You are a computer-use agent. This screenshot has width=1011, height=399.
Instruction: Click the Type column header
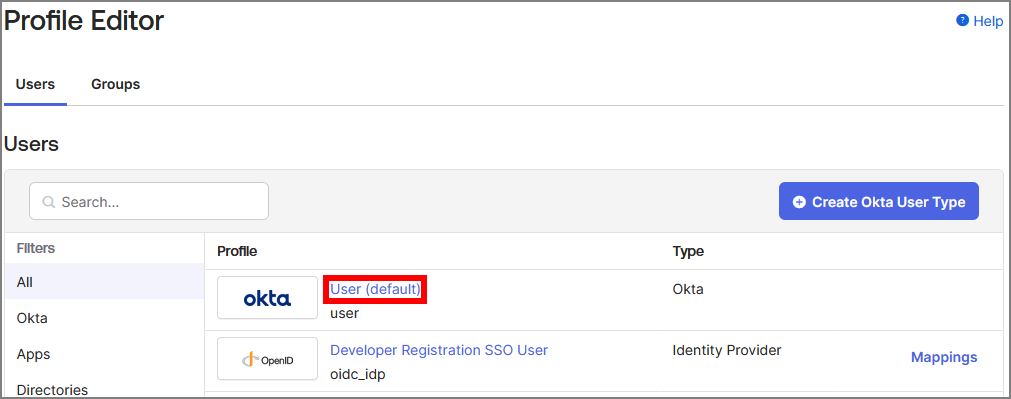pyautogui.click(x=688, y=251)
